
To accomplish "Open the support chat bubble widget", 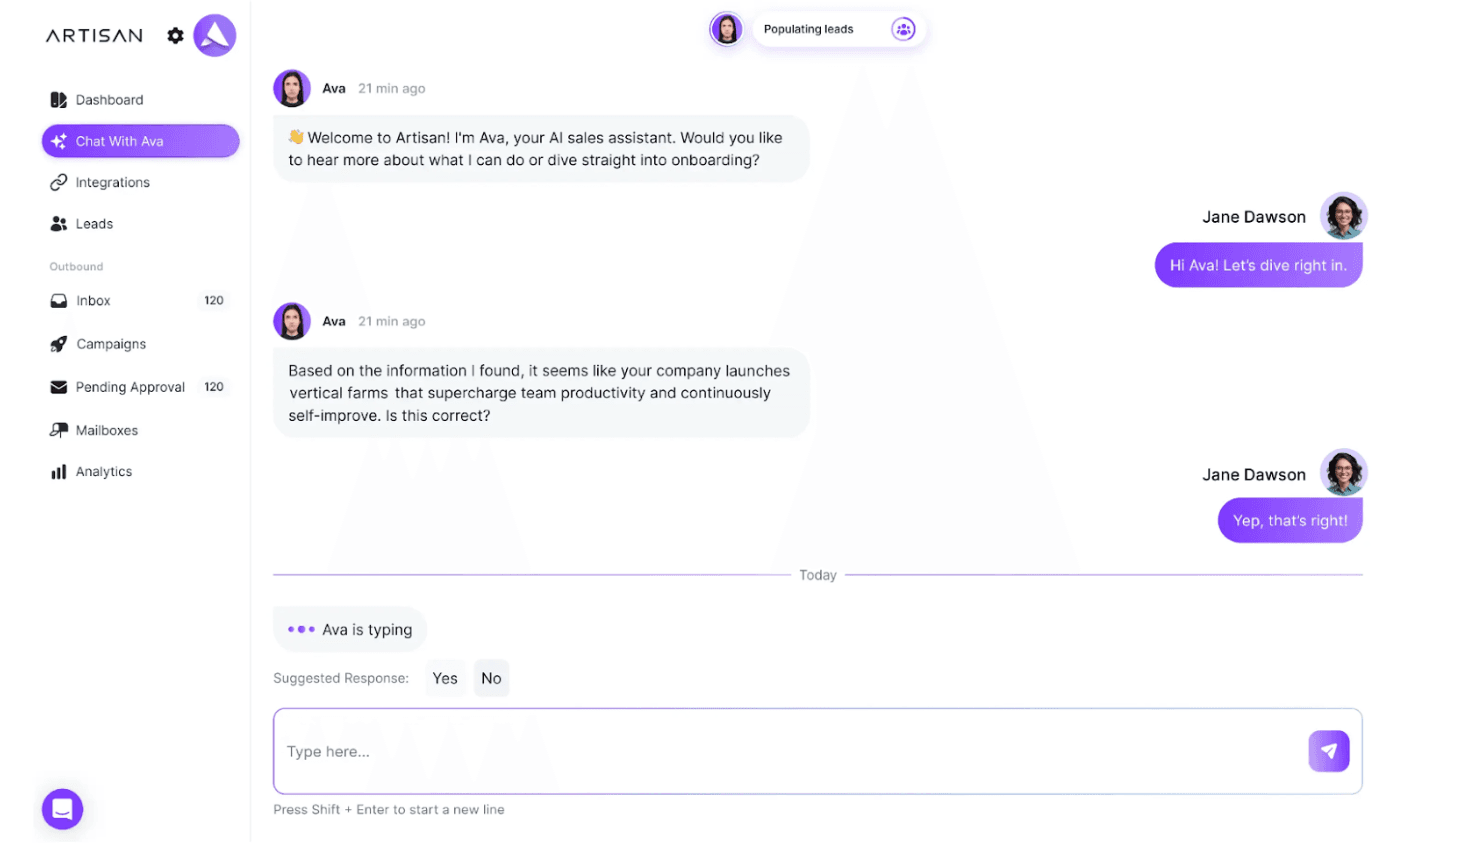I will pos(62,809).
